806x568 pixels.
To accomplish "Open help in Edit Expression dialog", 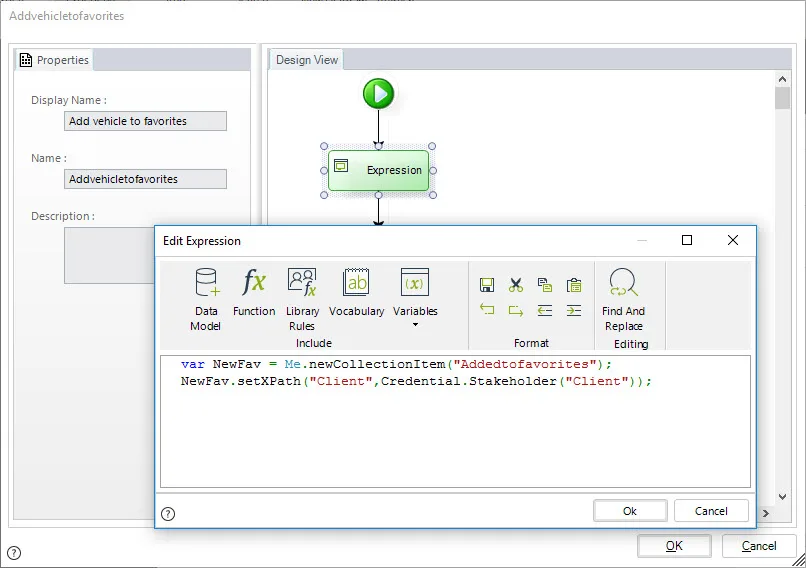I will tap(168, 514).
